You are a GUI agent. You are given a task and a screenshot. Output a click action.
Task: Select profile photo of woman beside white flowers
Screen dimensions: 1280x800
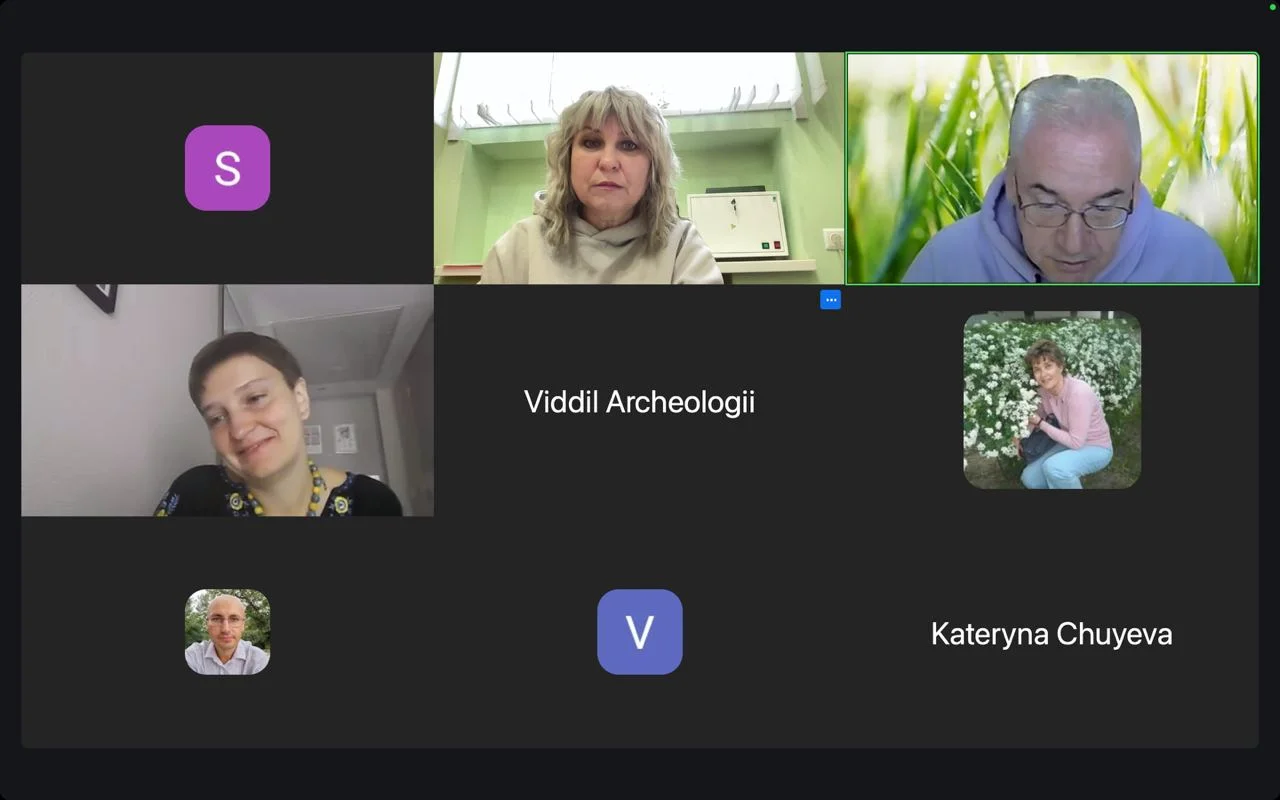pyautogui.click(x=1052, y=400)
